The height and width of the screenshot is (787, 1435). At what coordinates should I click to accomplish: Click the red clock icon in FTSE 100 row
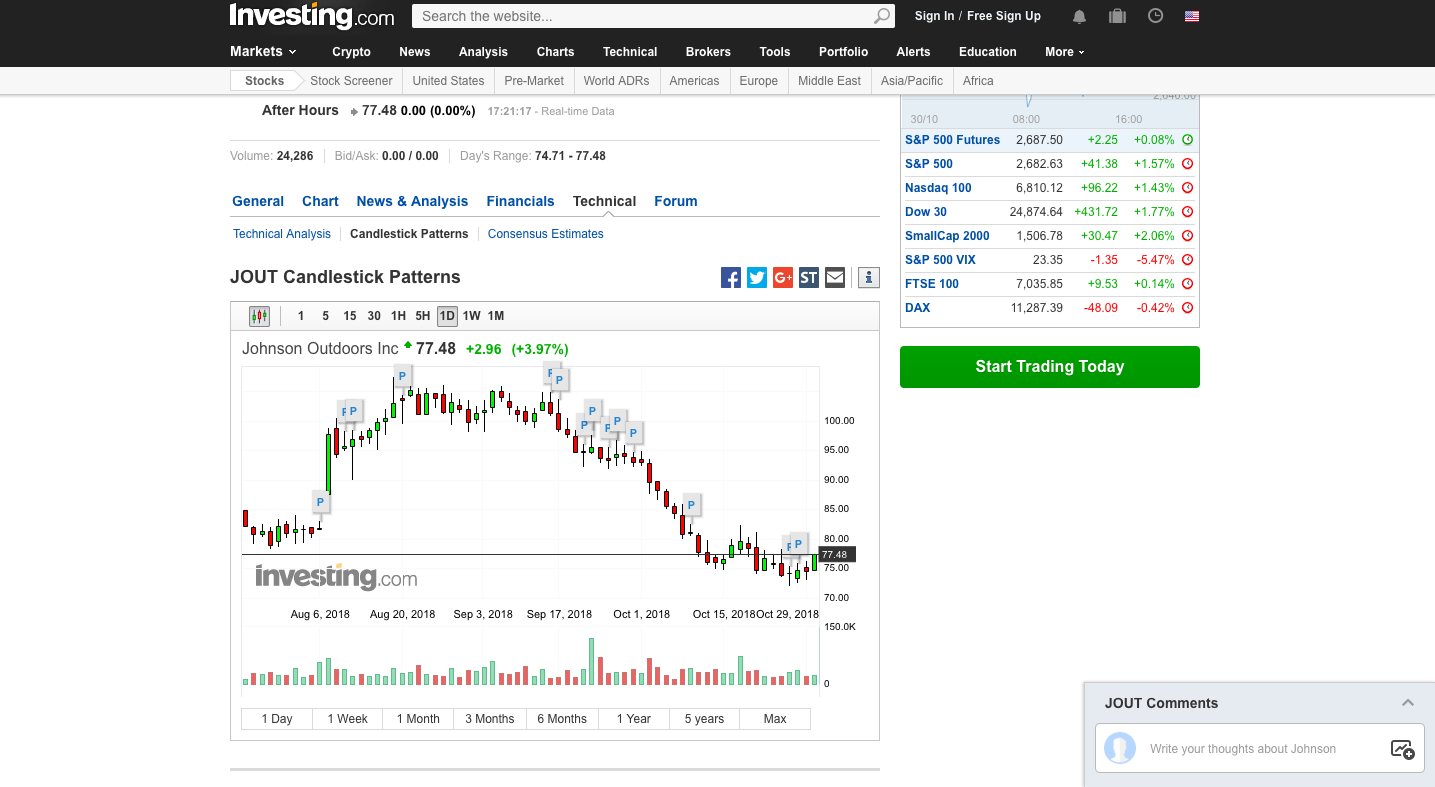click(1188, 284)
